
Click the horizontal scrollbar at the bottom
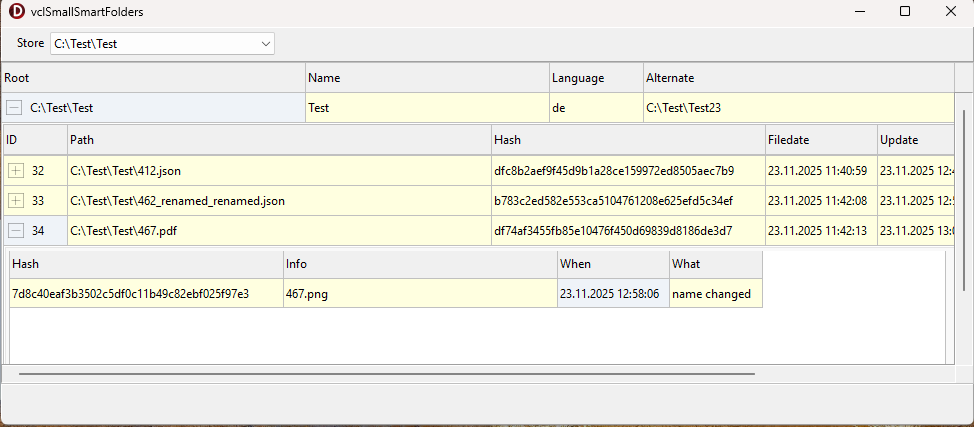click(x=386, y=374)
